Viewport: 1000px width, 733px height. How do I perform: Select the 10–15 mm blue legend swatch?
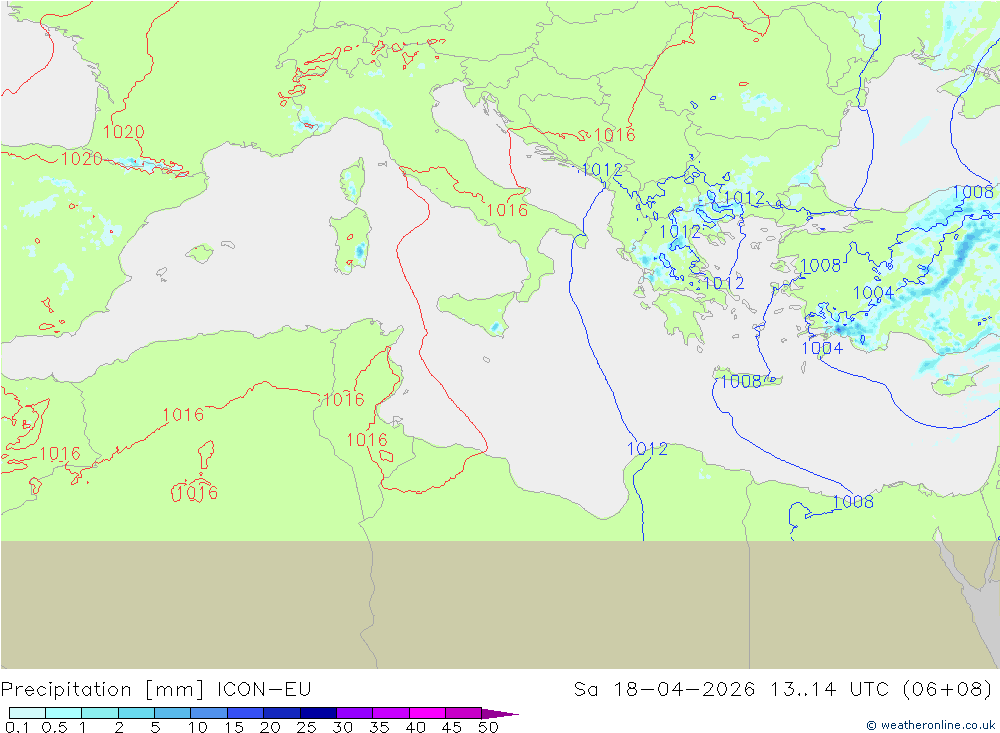click(x=209, y=713)
